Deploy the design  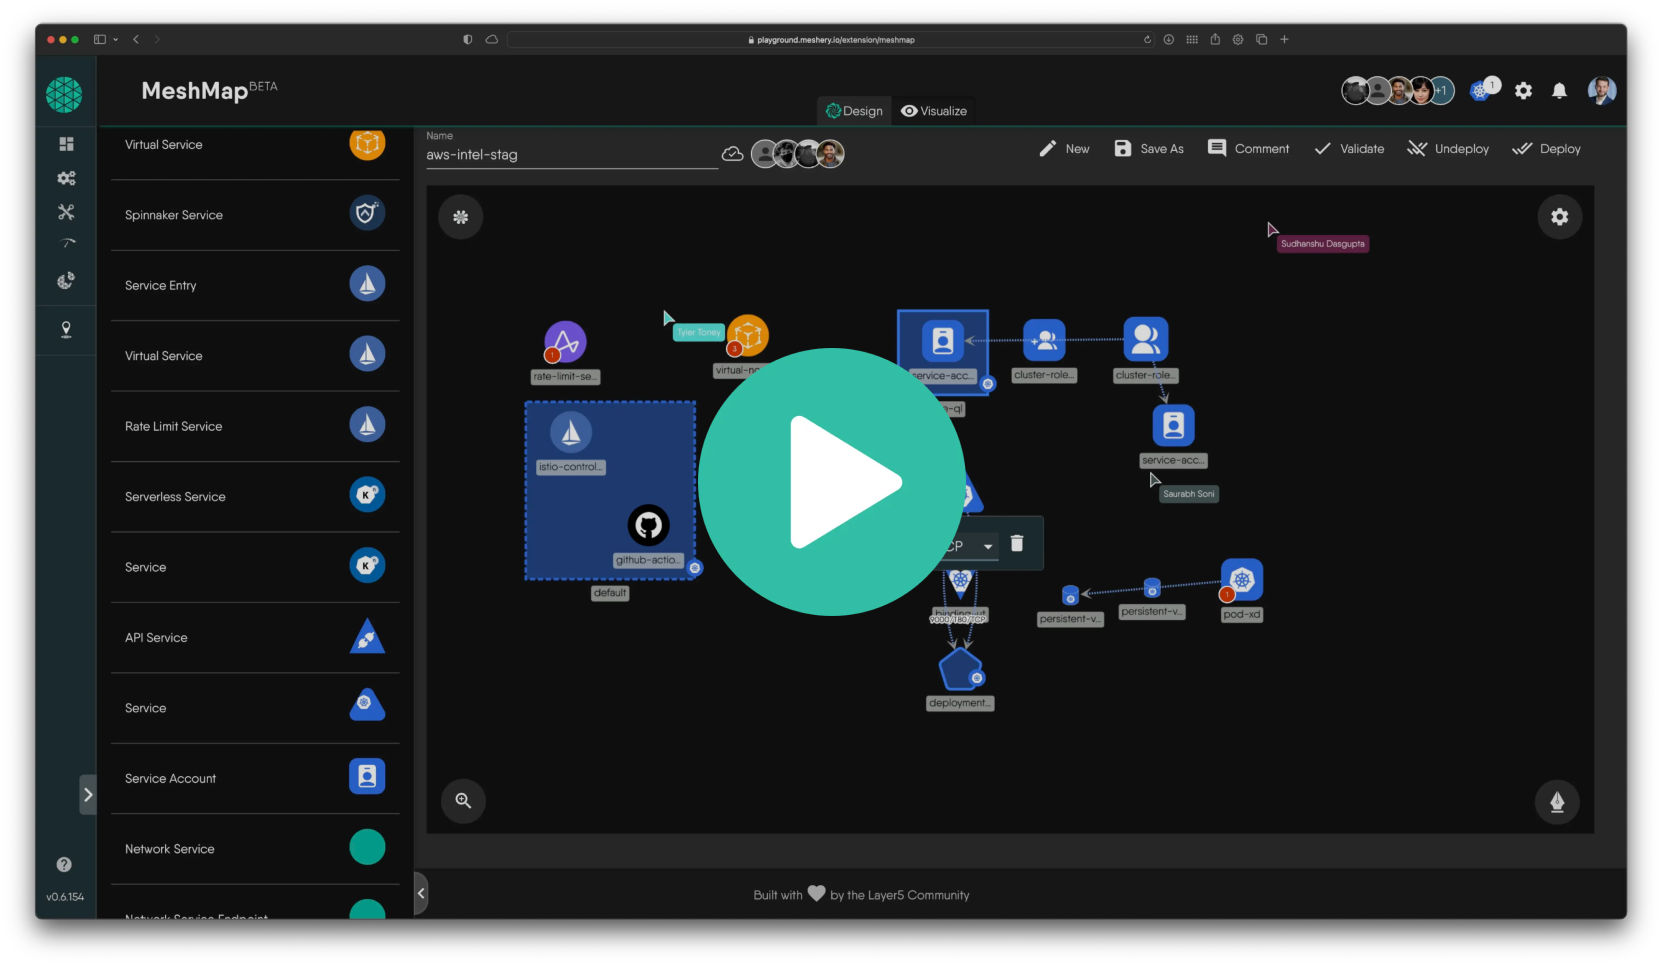click(x=1546, y=149)
